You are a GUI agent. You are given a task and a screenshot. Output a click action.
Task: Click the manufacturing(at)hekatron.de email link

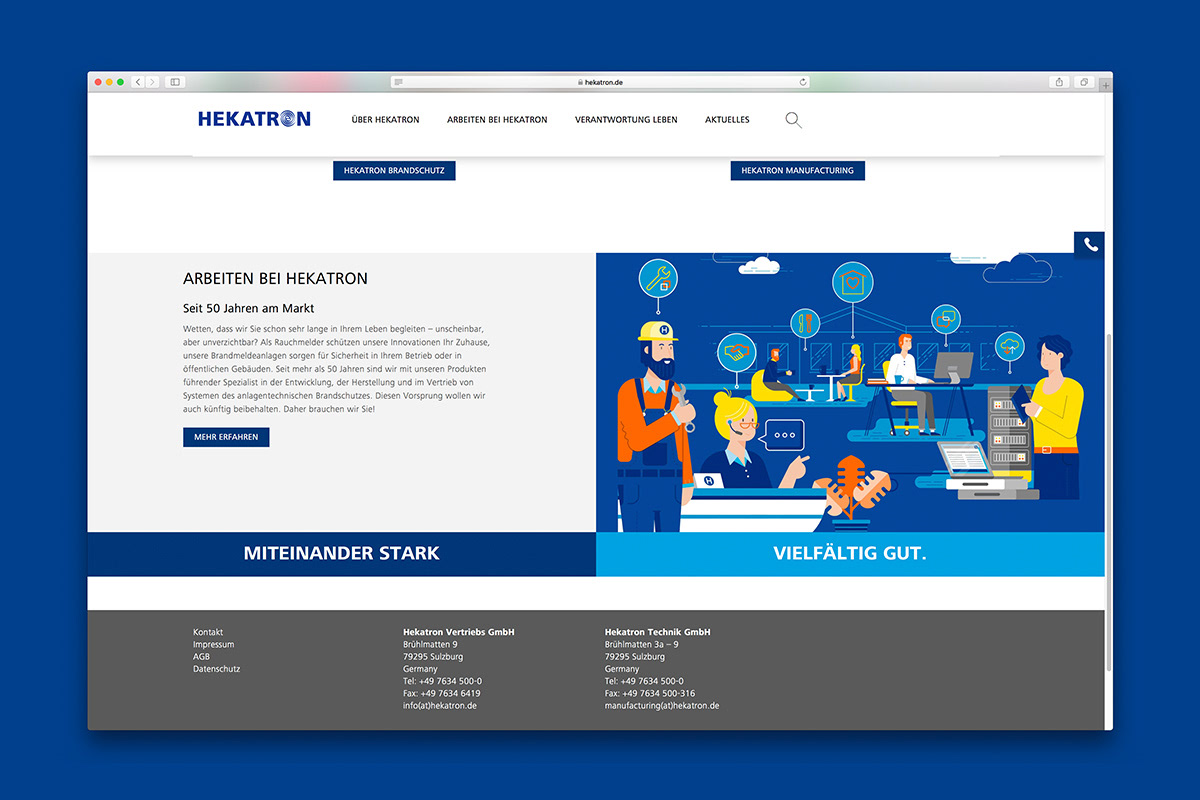coord(662,706)
